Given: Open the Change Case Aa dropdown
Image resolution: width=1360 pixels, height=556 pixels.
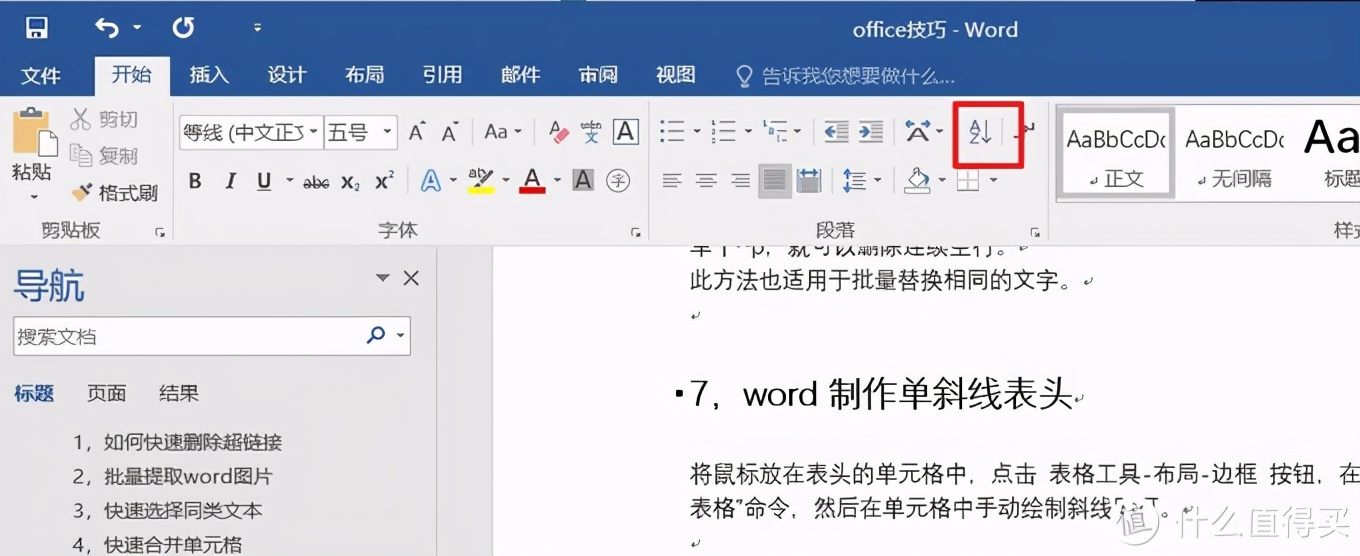Looking at the screenshot, I should coord(503,131).
